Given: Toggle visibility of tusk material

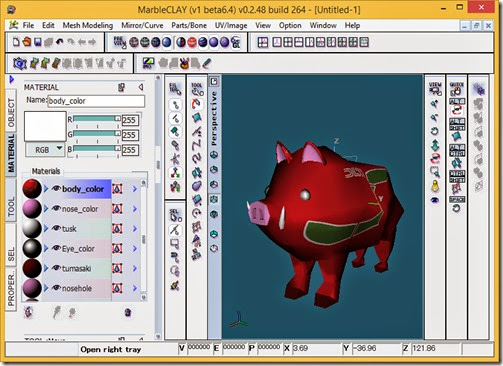Looking at the screenshot, I should coord(56,229).
